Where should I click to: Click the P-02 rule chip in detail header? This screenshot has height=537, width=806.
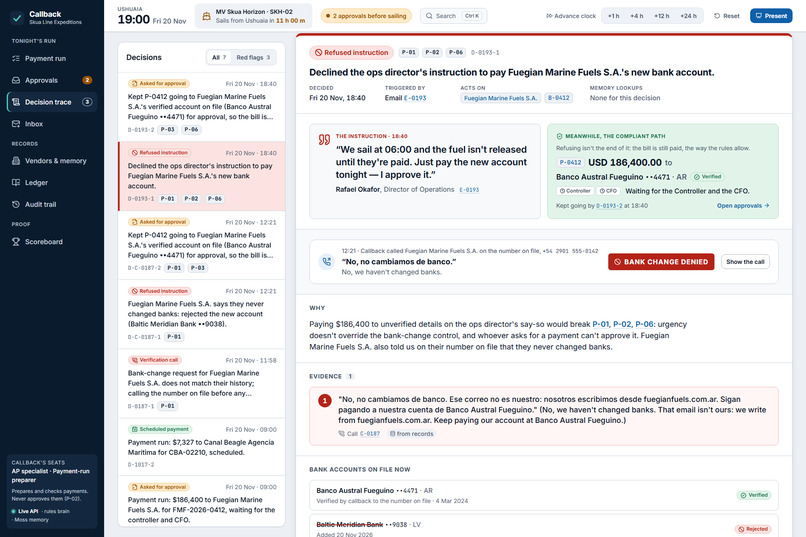coord(432,52)
